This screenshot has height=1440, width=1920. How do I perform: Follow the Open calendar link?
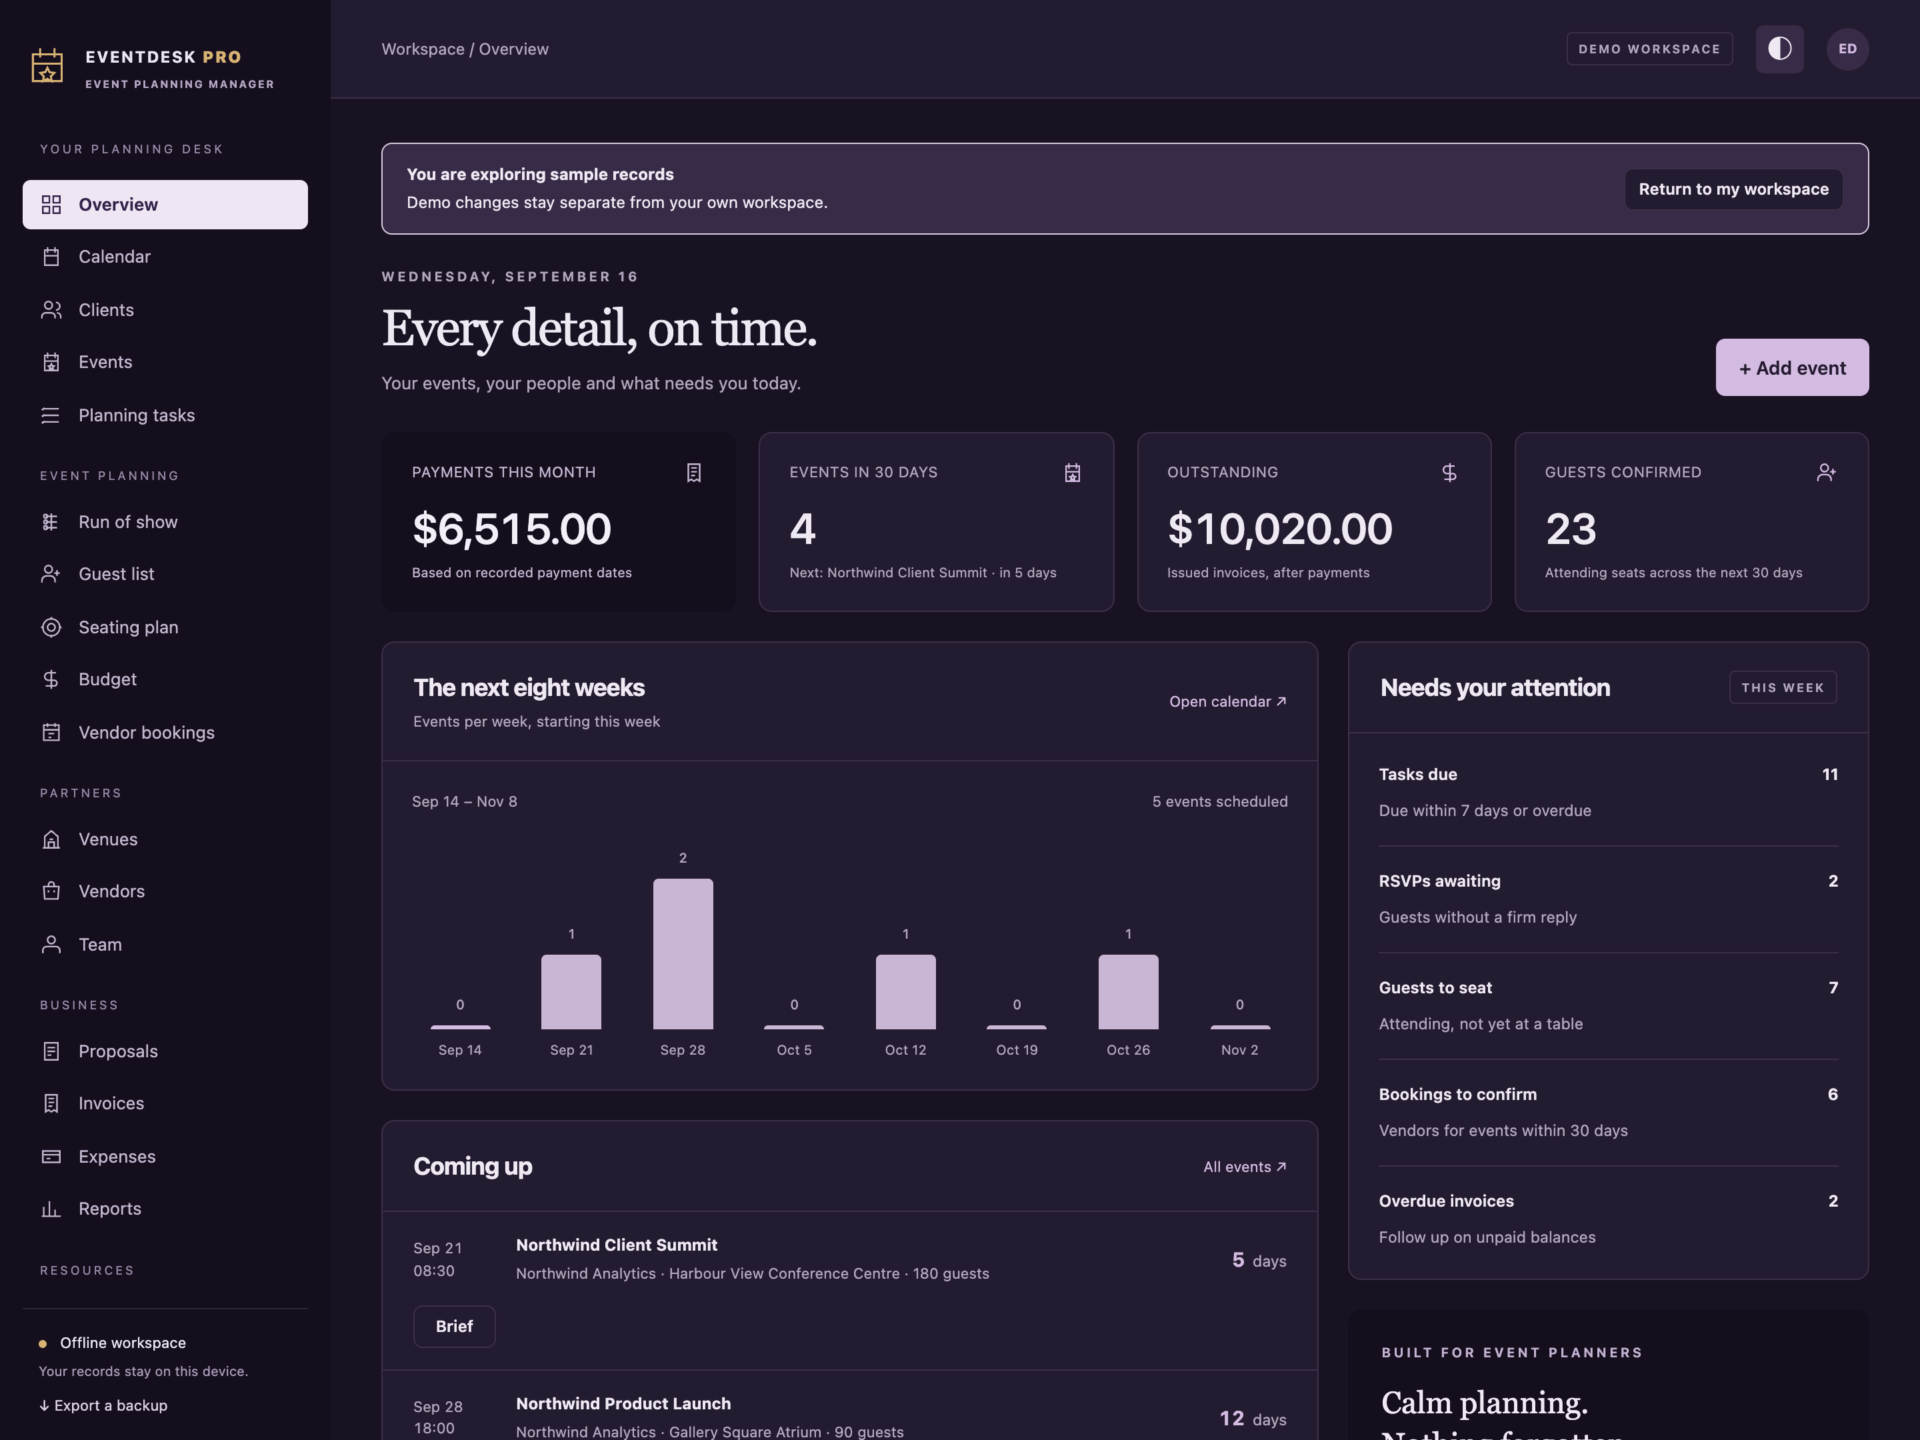click(1228, 701)
